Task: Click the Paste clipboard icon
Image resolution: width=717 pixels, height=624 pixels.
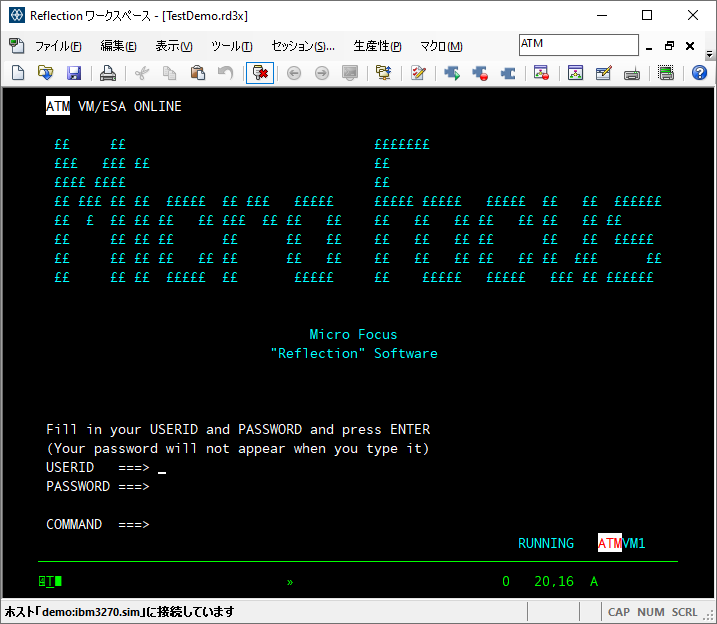Action: [x=198, y=73]
